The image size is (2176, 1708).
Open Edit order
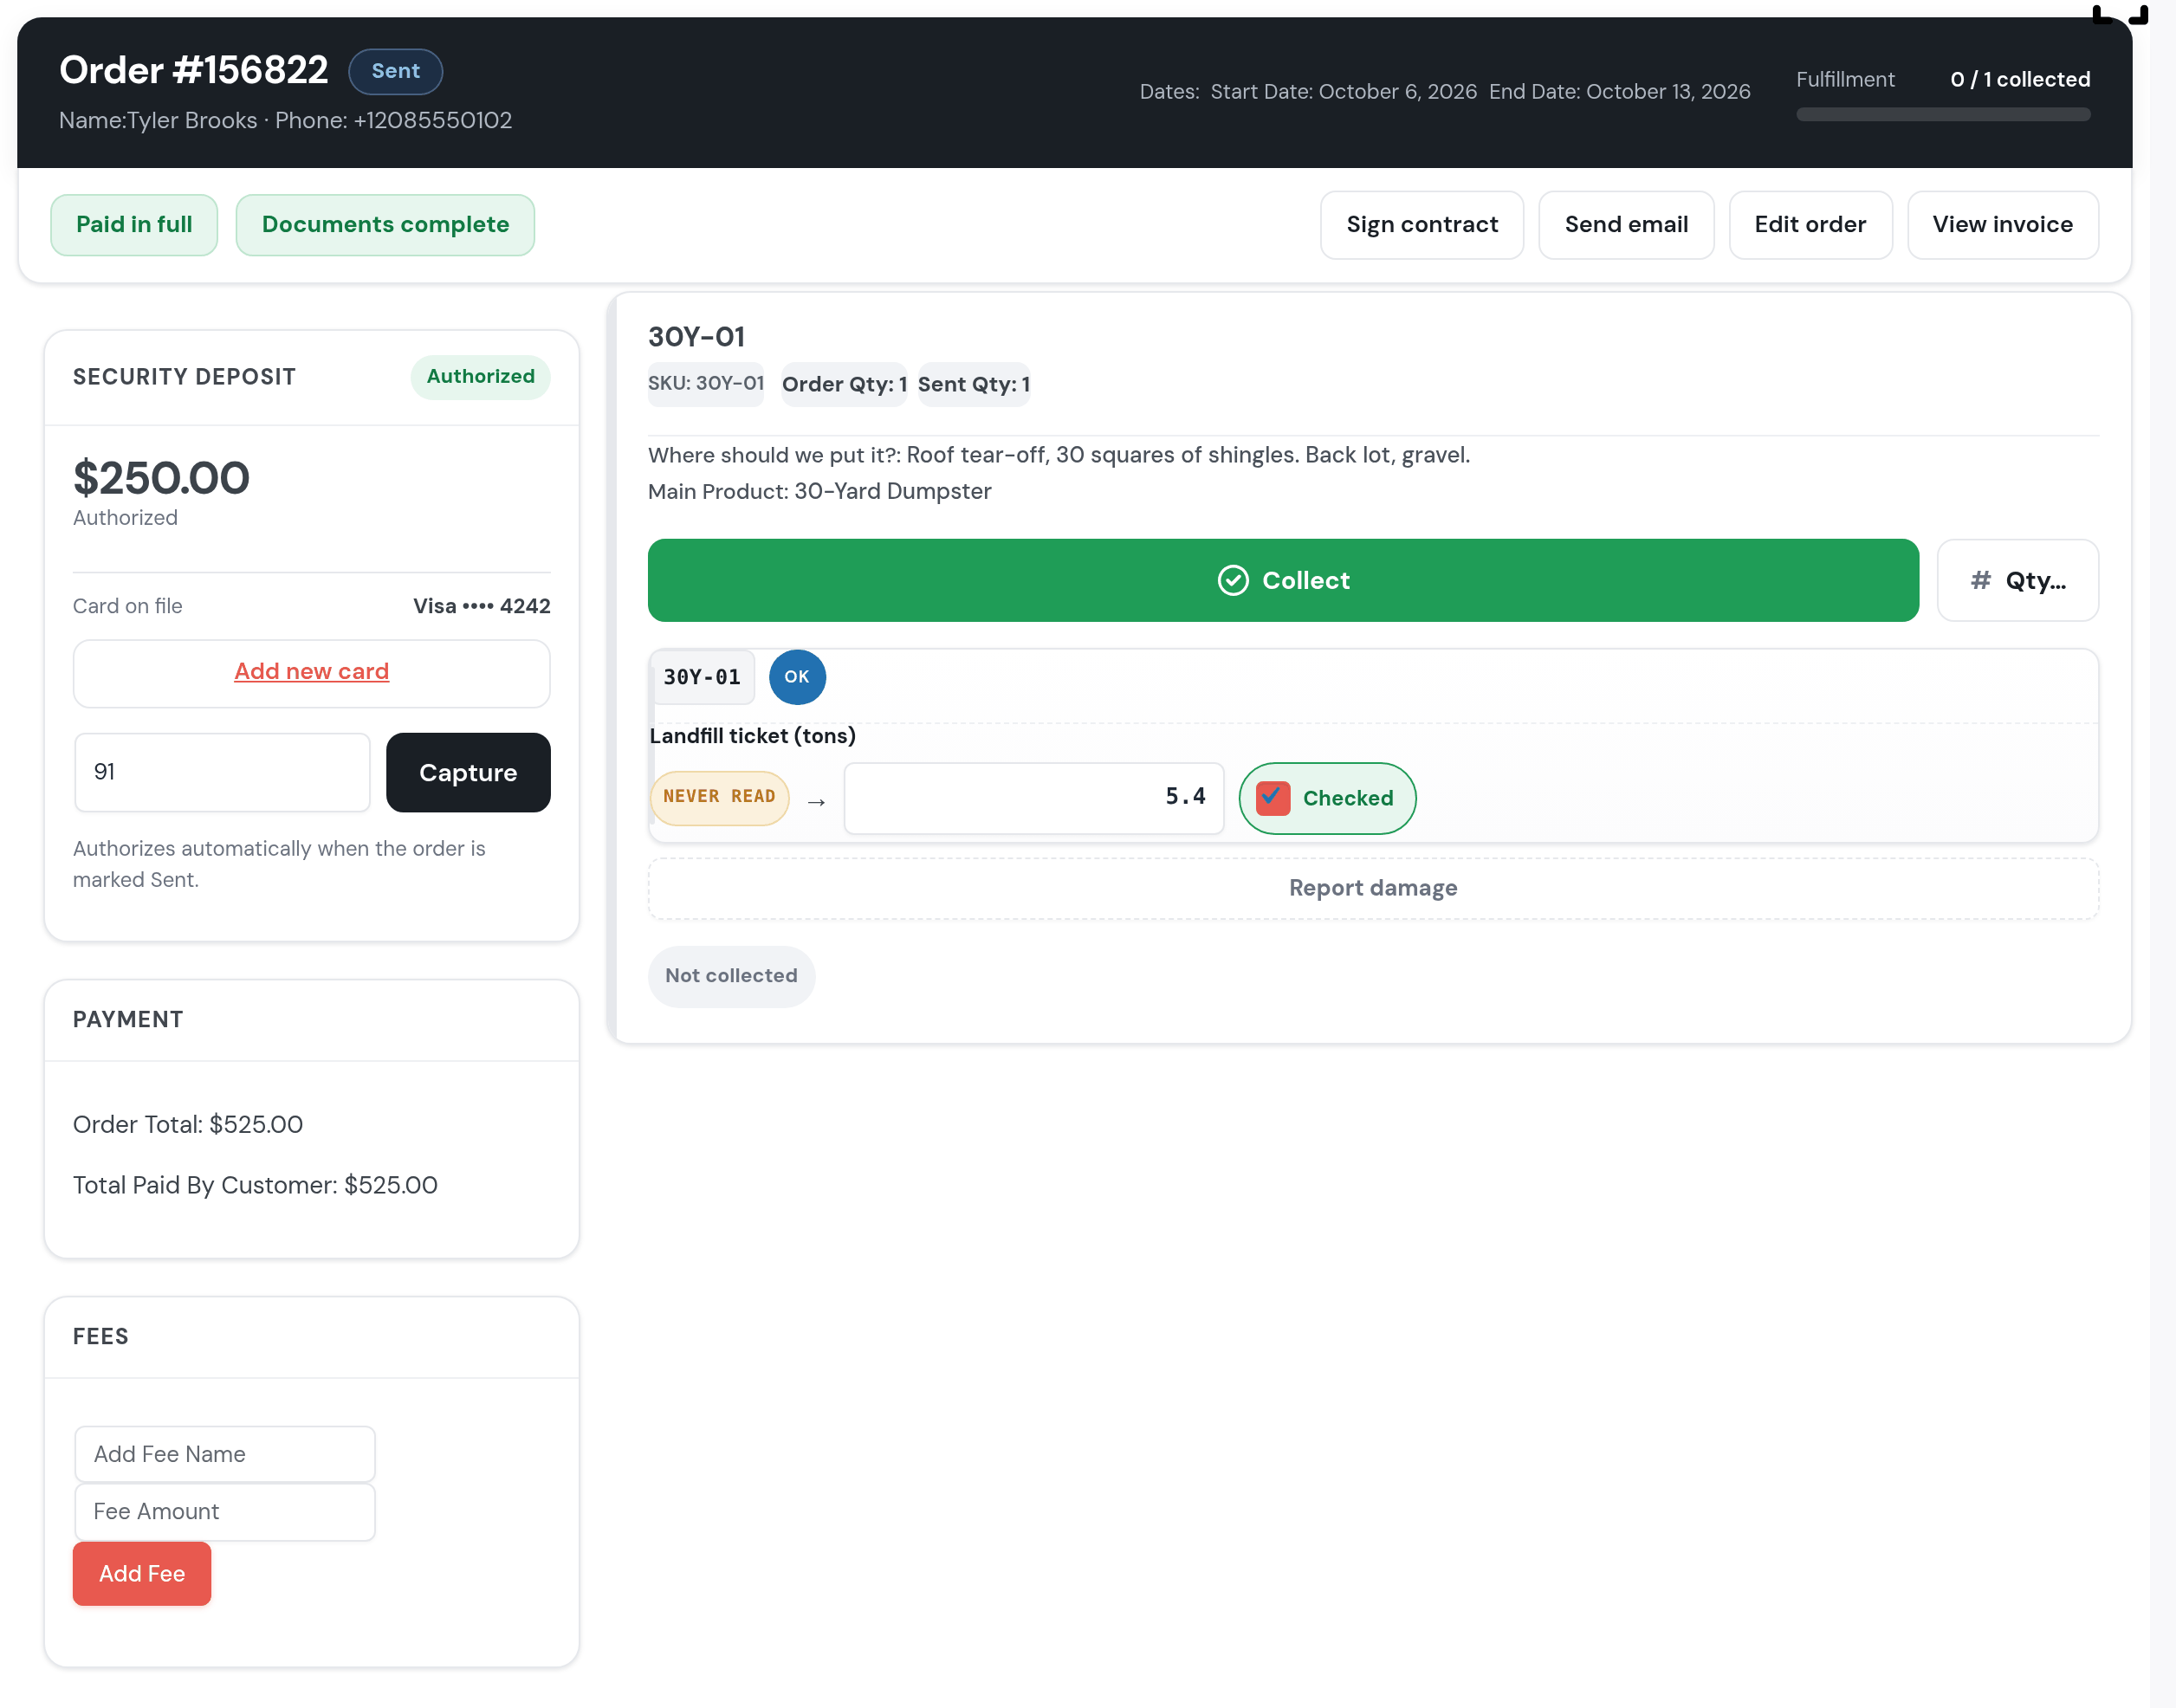(1810, 224)
